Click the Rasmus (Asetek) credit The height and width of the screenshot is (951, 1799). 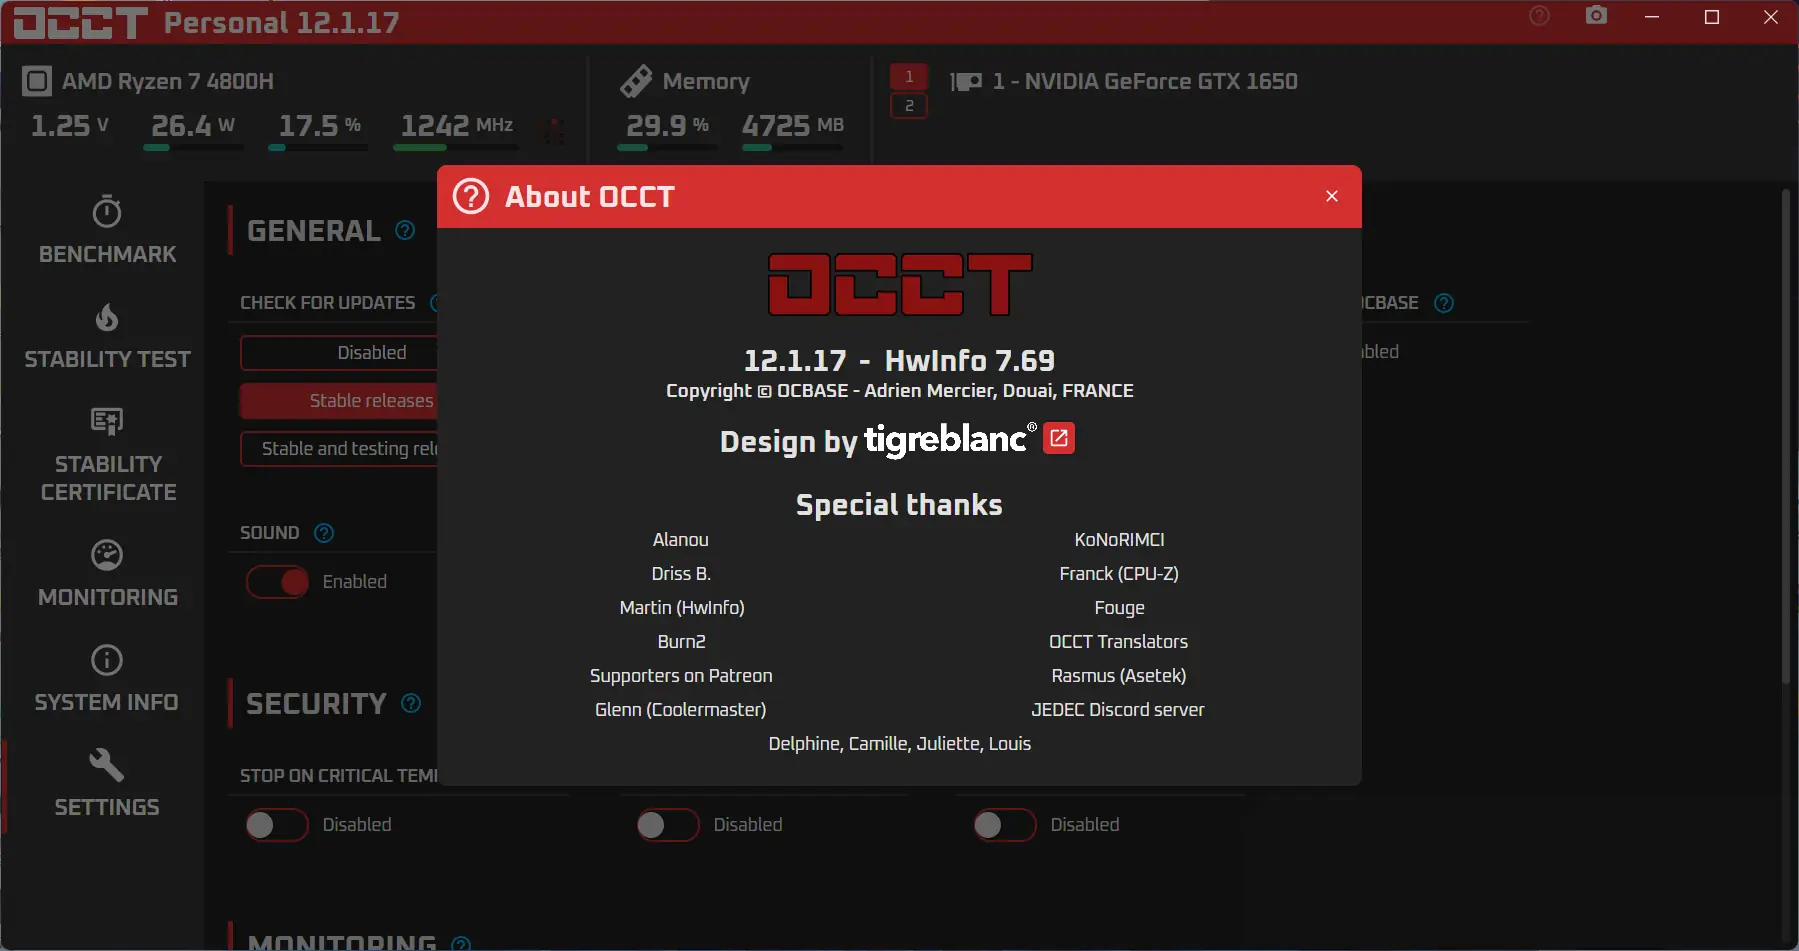coord(1119,676)
